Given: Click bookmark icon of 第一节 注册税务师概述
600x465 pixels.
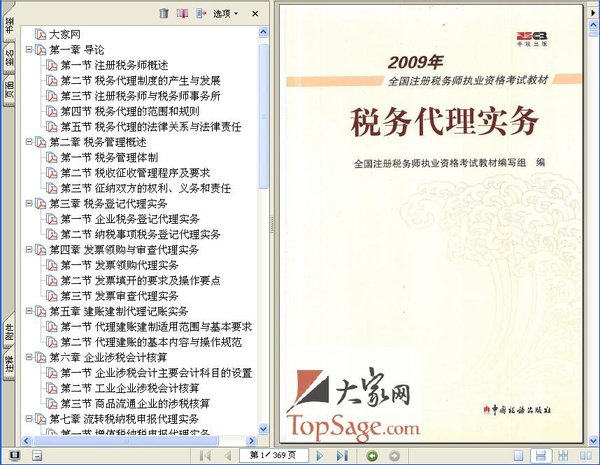Looking at the screenshot, I should pos(52,65).
